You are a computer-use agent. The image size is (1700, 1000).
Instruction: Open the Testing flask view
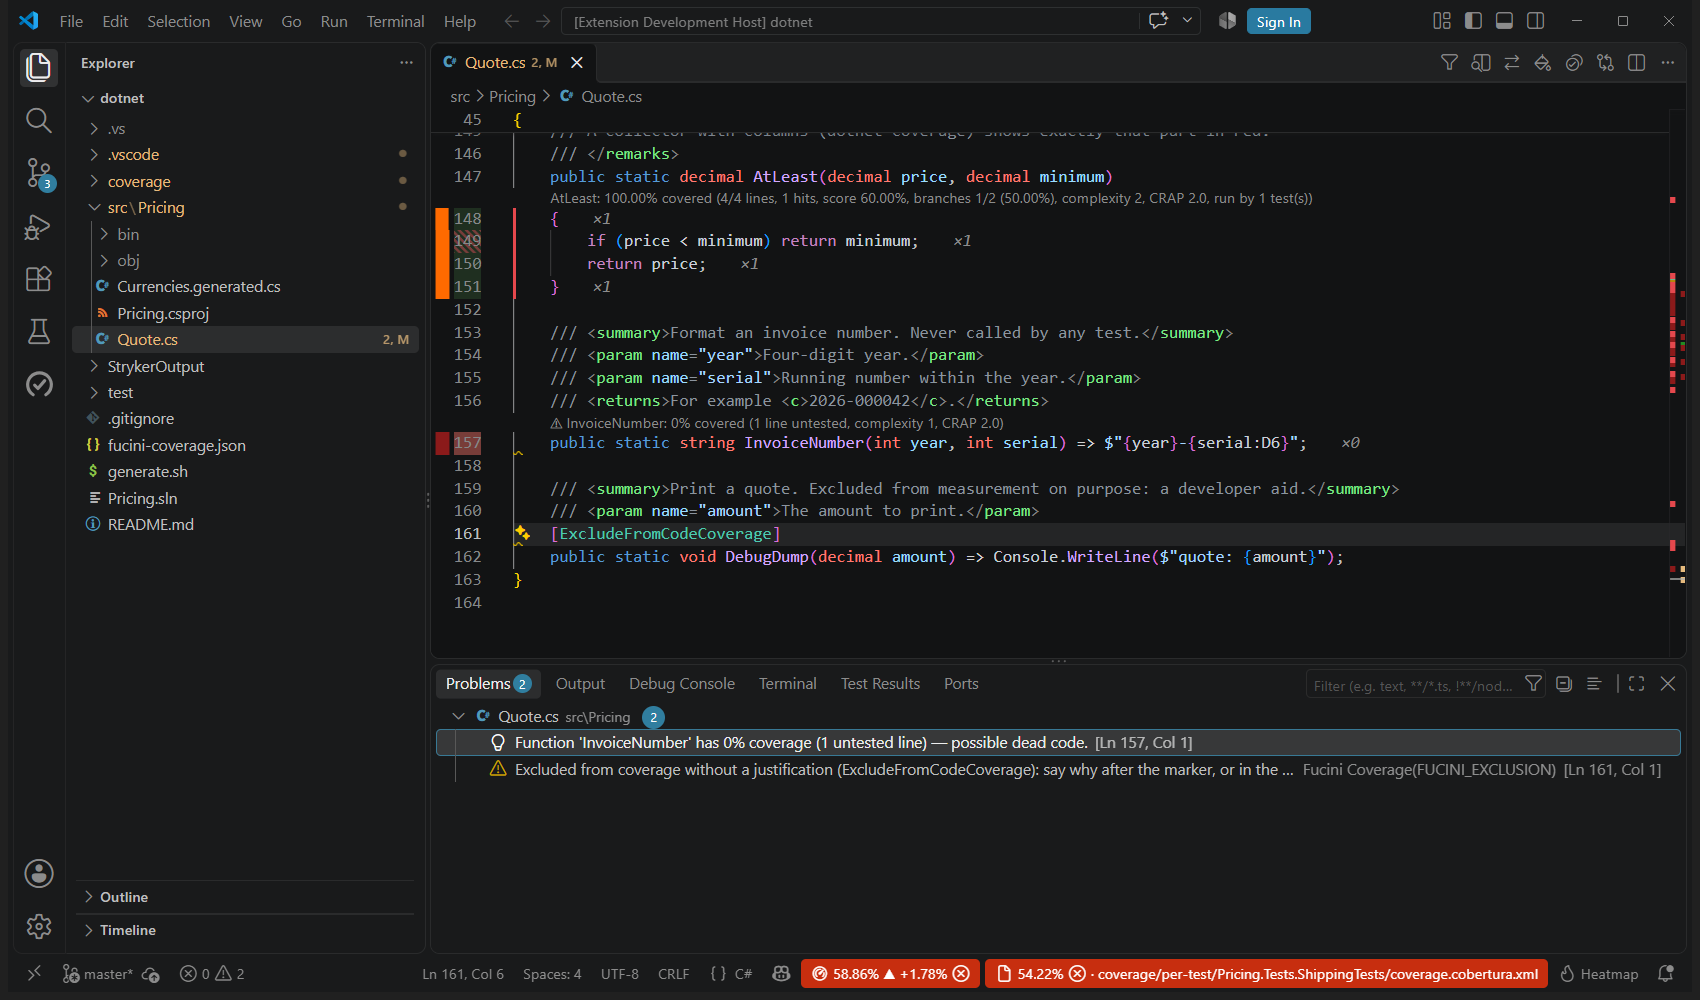click(38, 332)
